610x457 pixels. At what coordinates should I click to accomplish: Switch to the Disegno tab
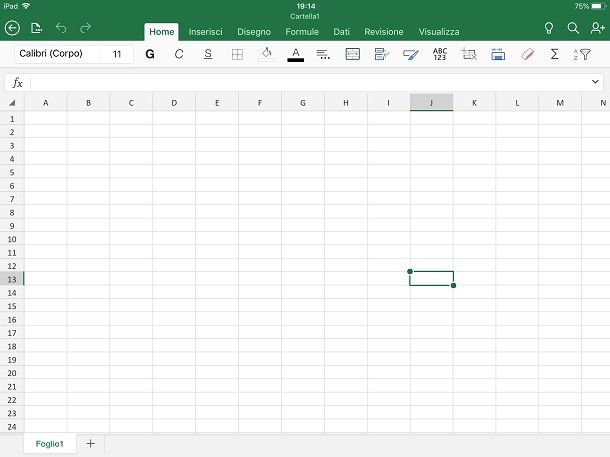tap(254, 32)
